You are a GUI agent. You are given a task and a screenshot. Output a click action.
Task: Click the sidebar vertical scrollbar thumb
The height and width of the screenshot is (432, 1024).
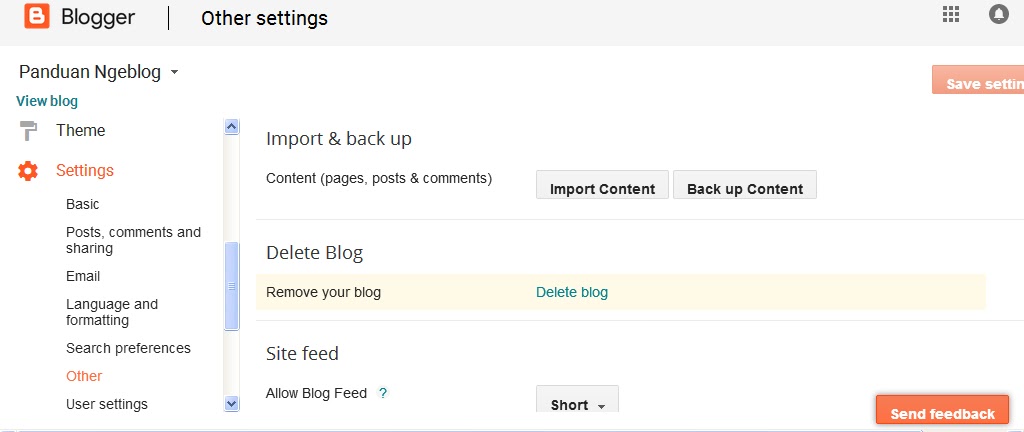coord(232,286)
